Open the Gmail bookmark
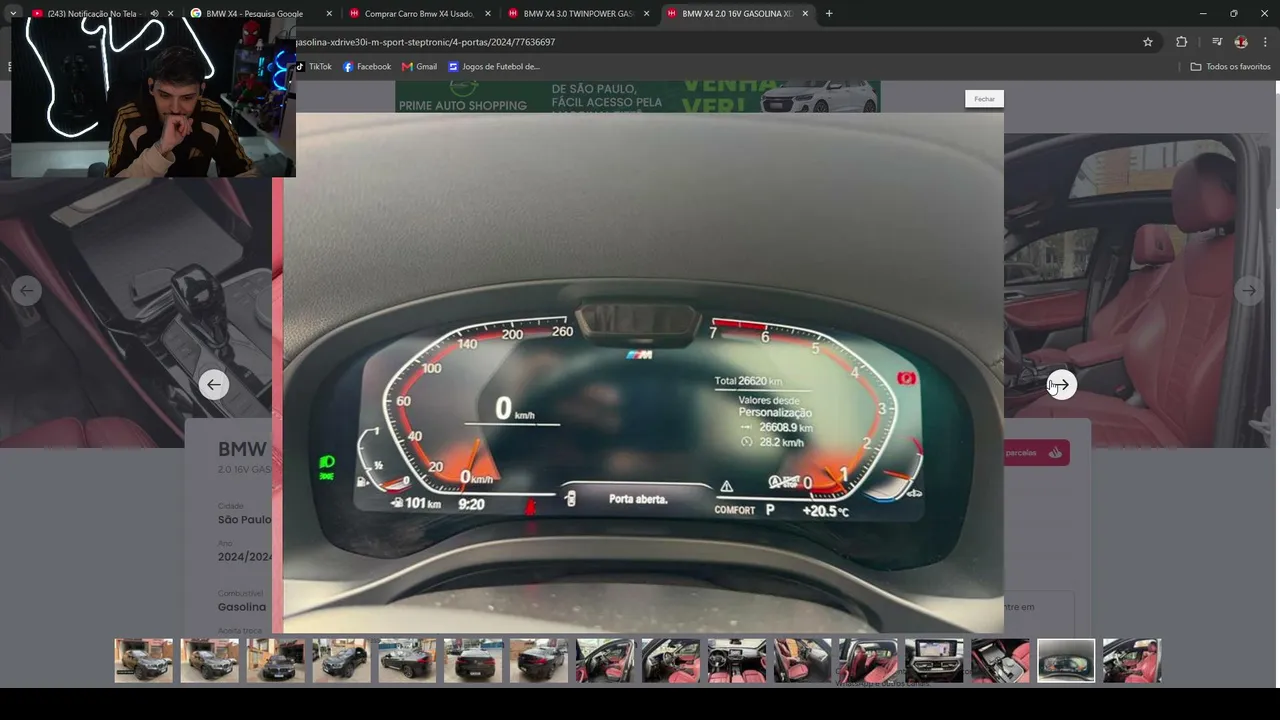 pos(420,67)
